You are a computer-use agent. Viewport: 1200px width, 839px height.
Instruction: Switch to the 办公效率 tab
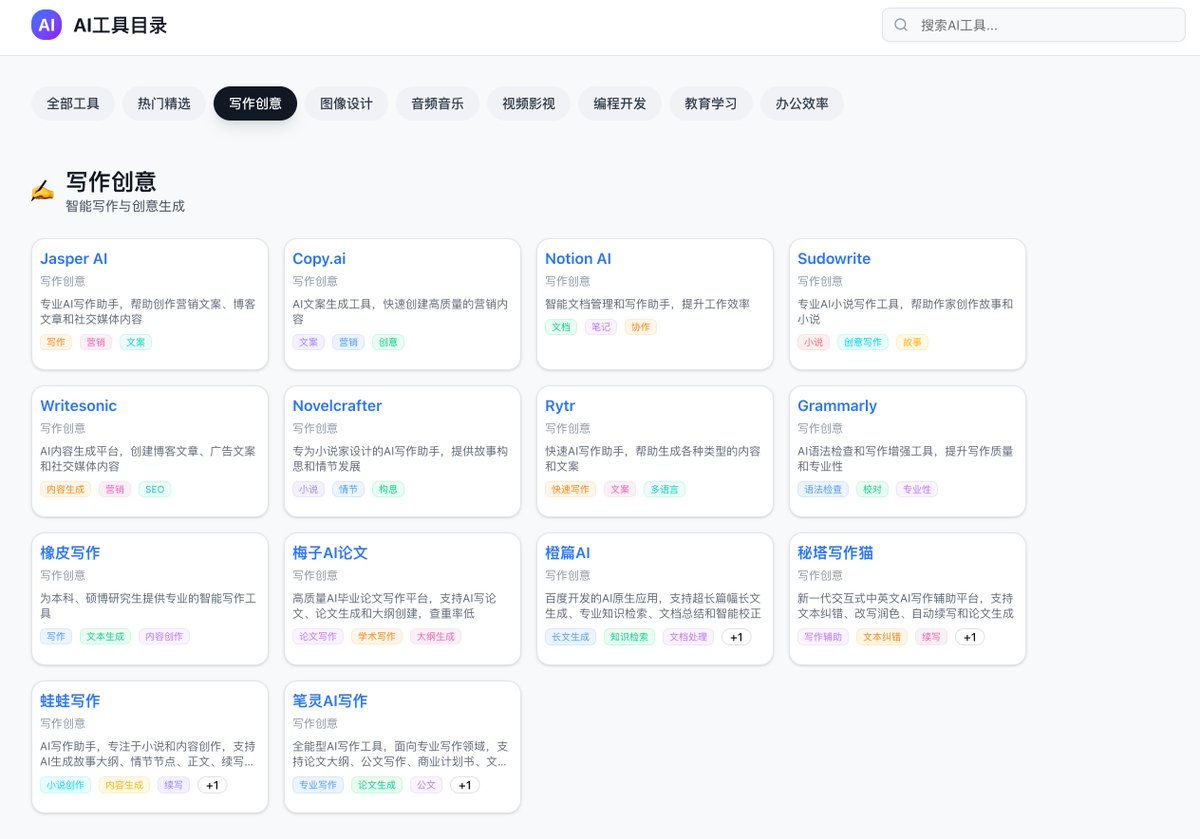coord(802,103)
